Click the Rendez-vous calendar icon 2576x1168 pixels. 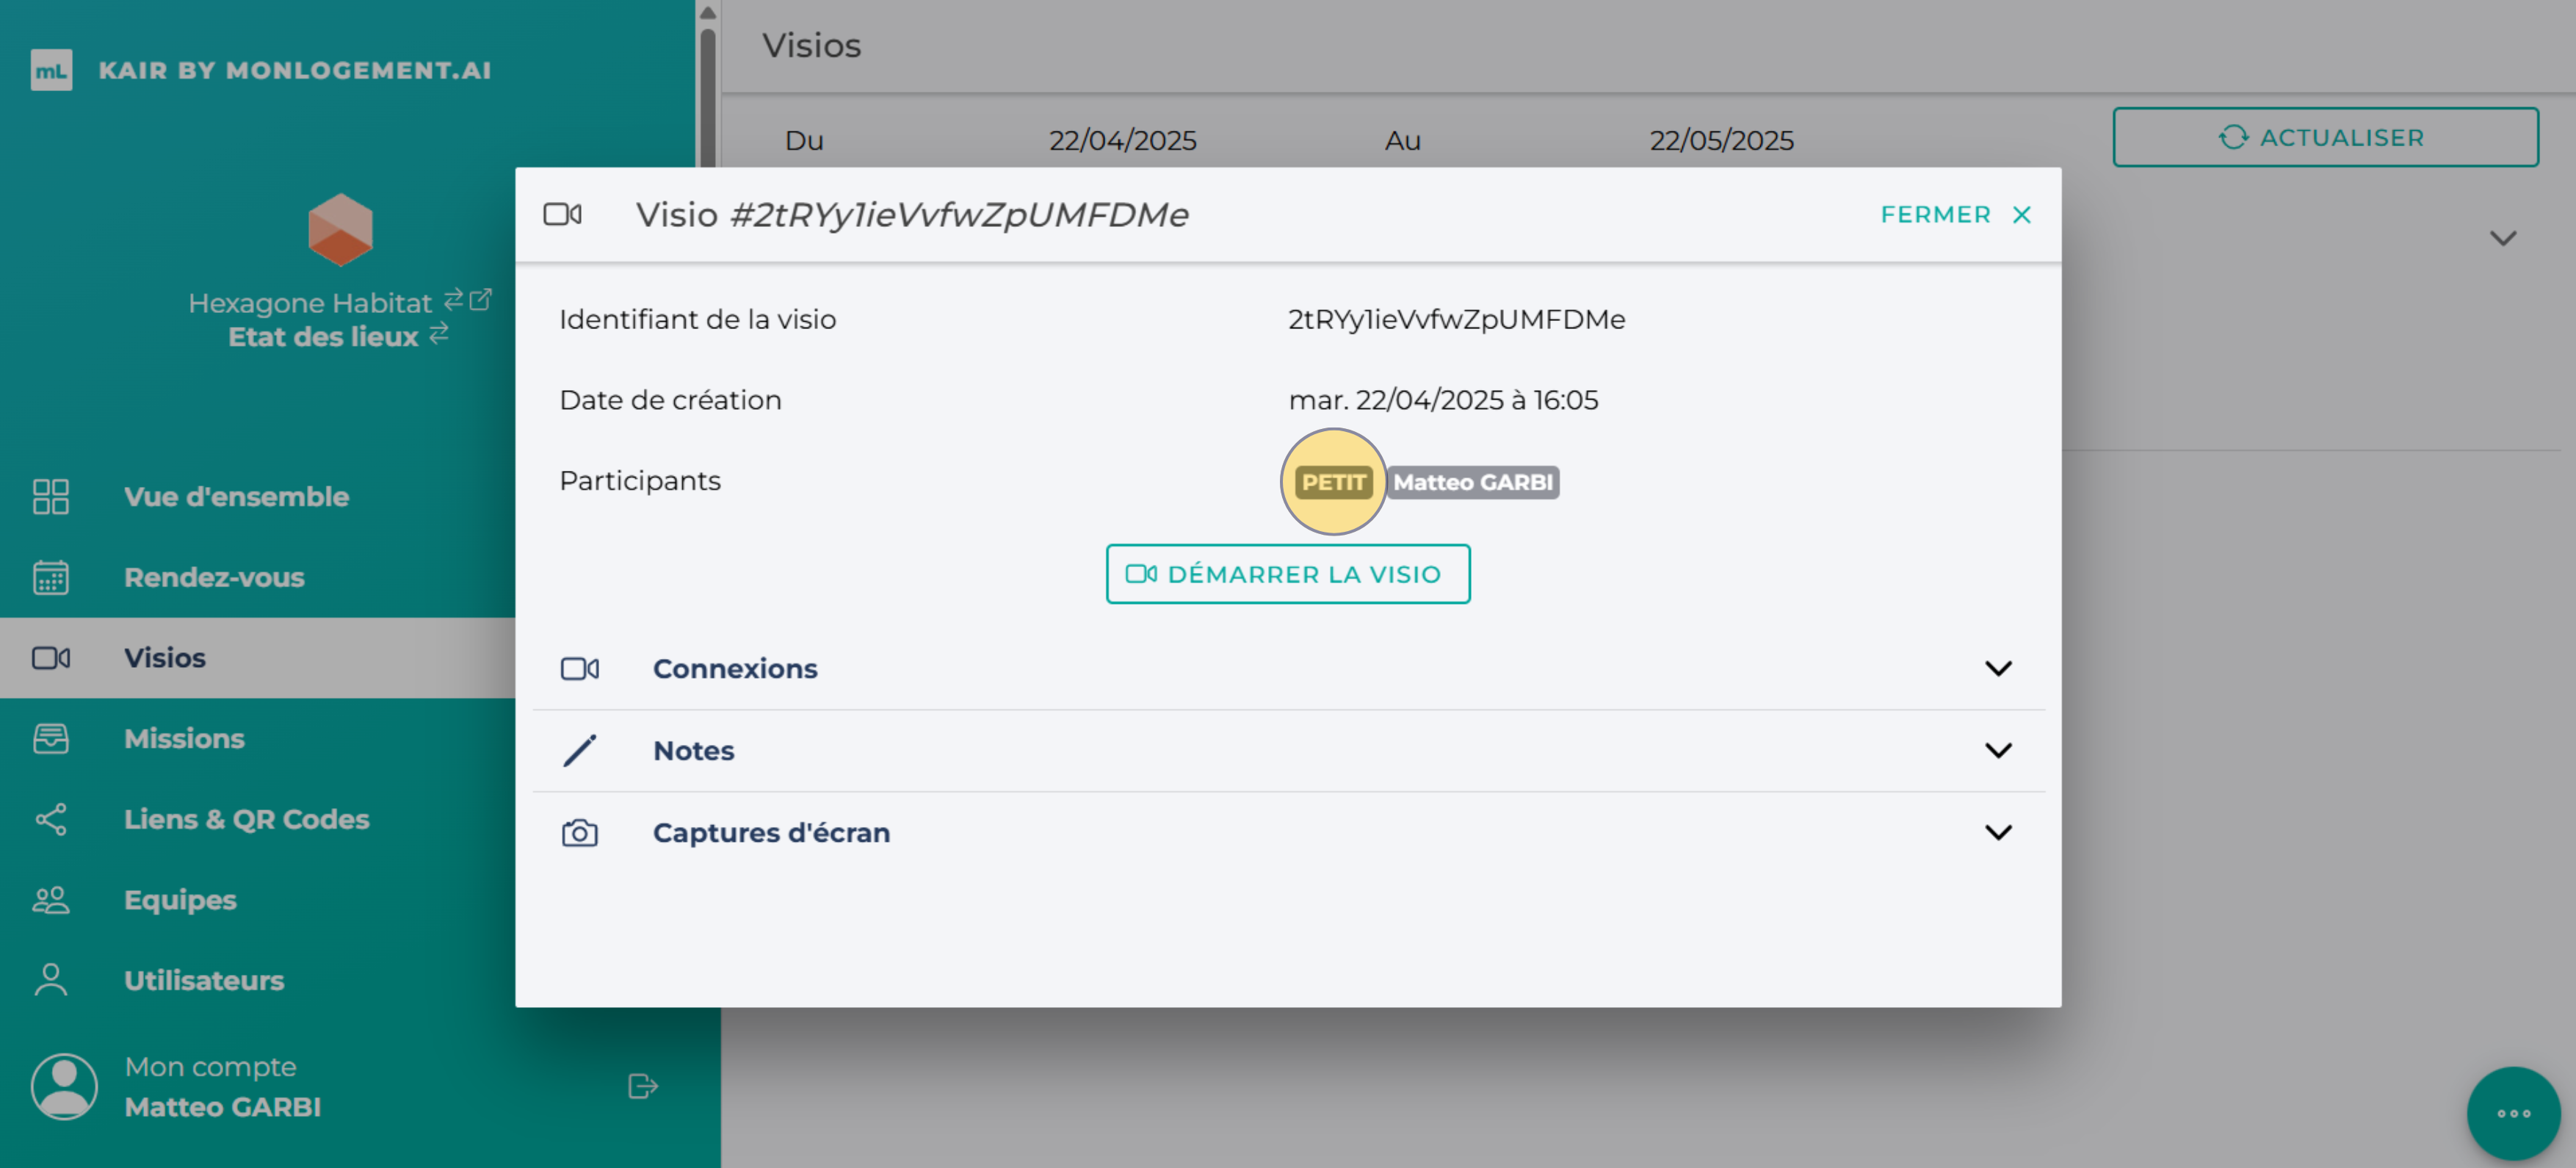tap(51, 577)
